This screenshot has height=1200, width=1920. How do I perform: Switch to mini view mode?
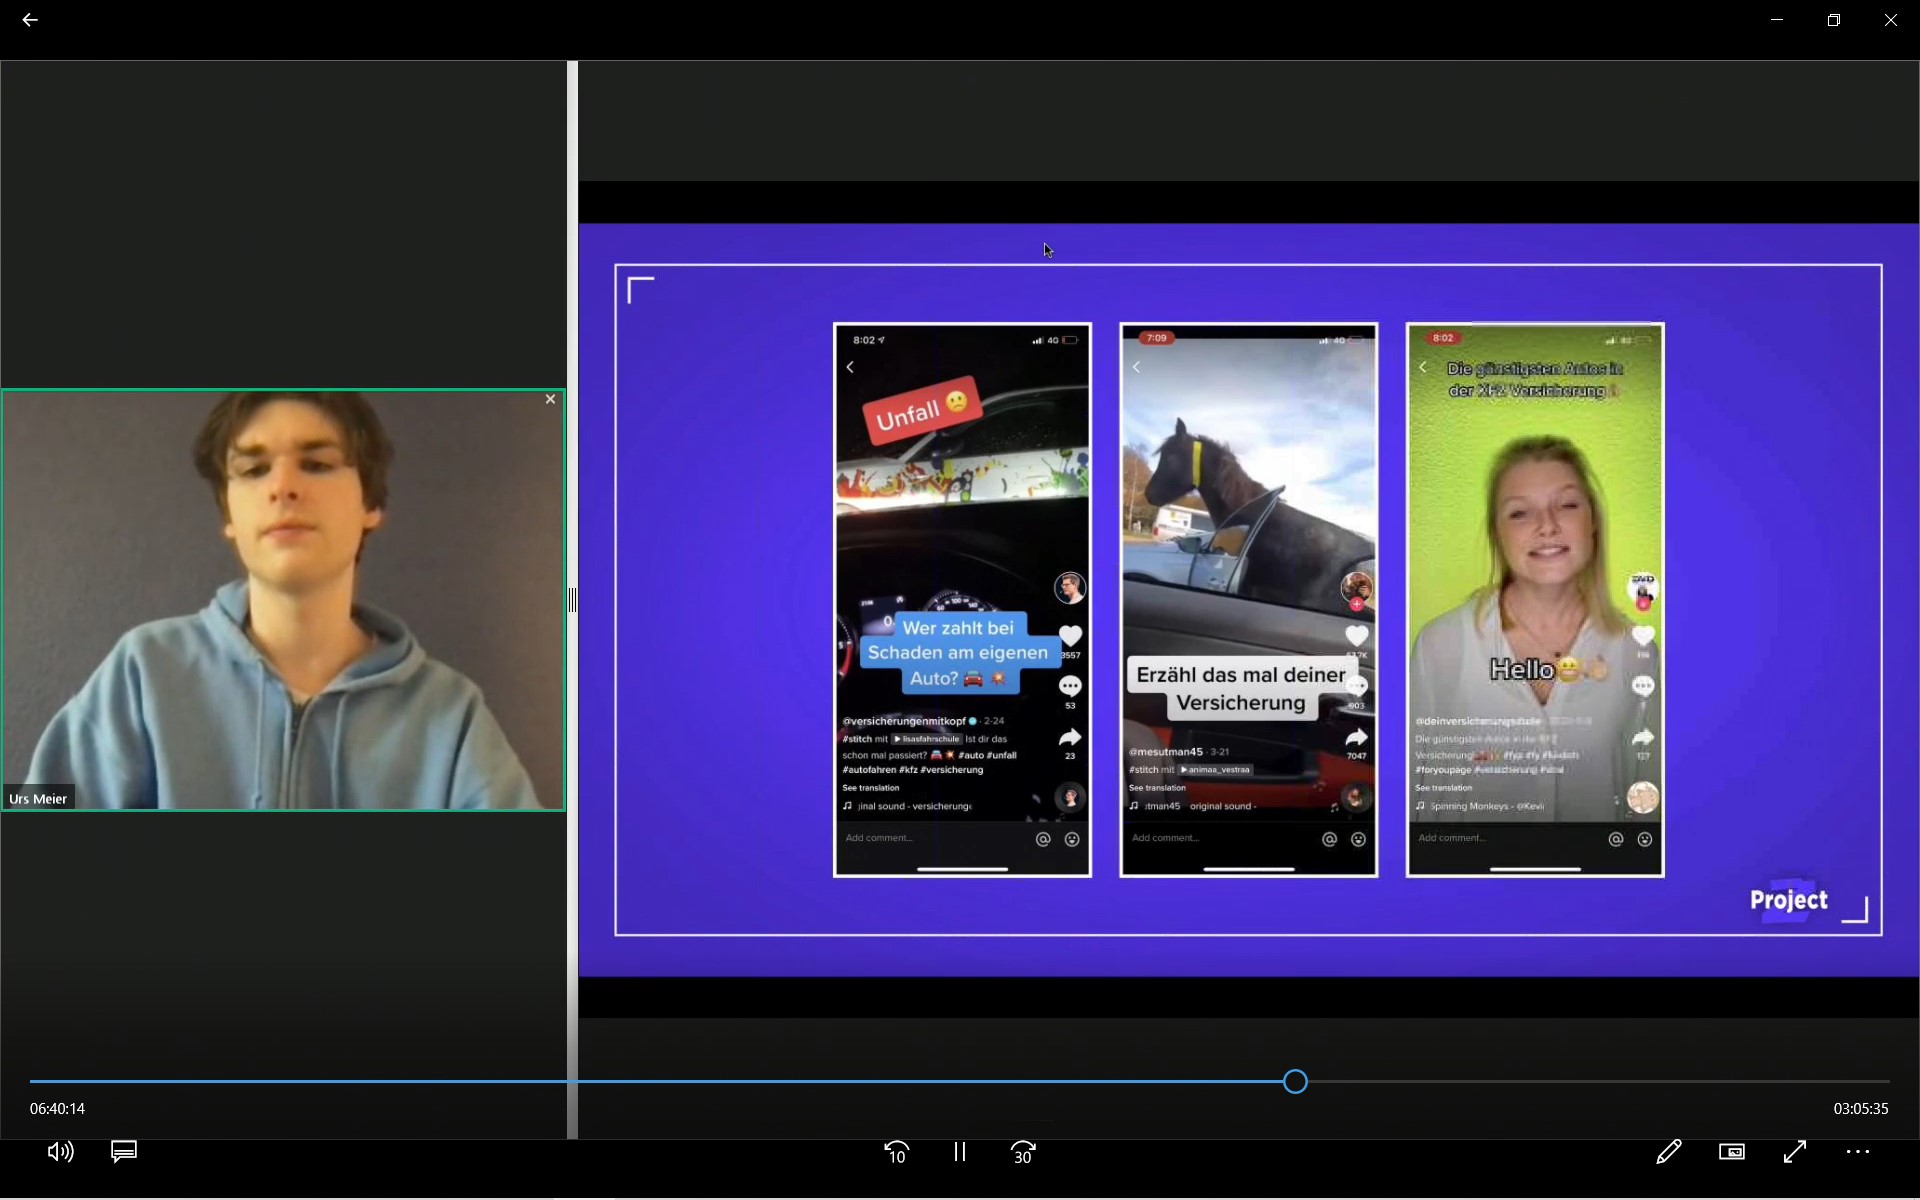[x=1732, y=1152]
